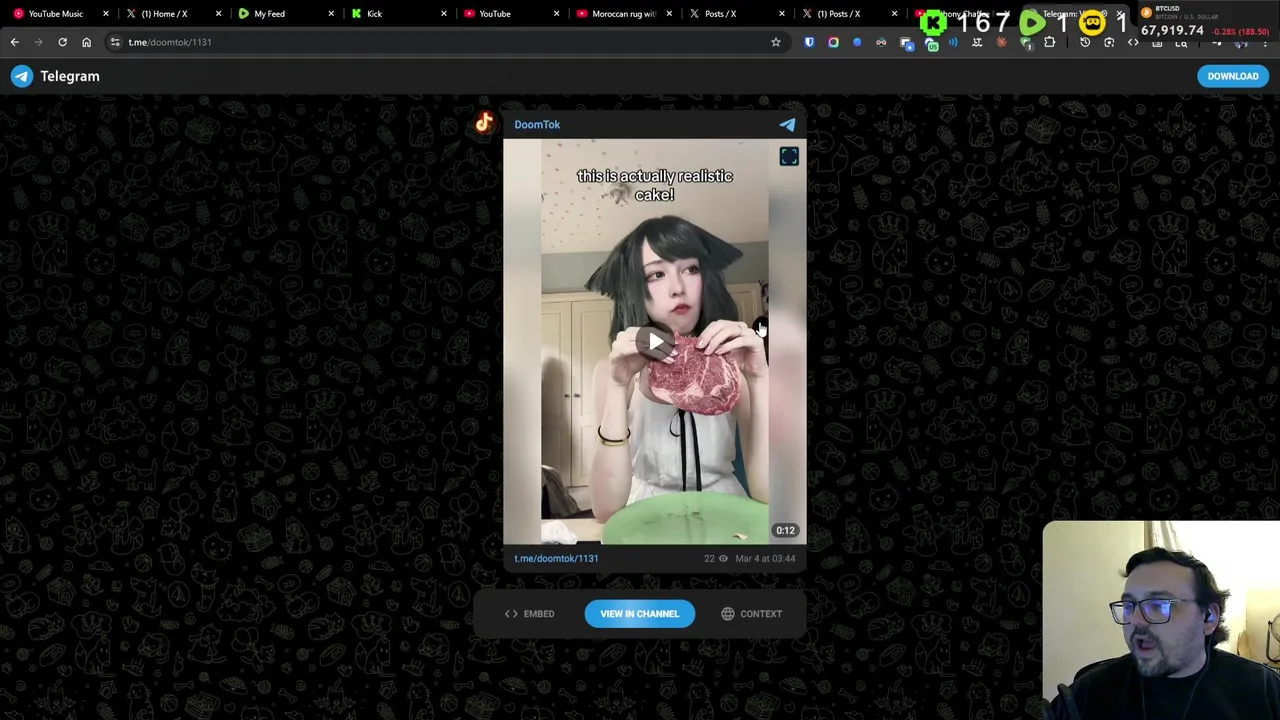Open the colorful ring extension icon
The image size is (1280, 720).
coord(833,42)
